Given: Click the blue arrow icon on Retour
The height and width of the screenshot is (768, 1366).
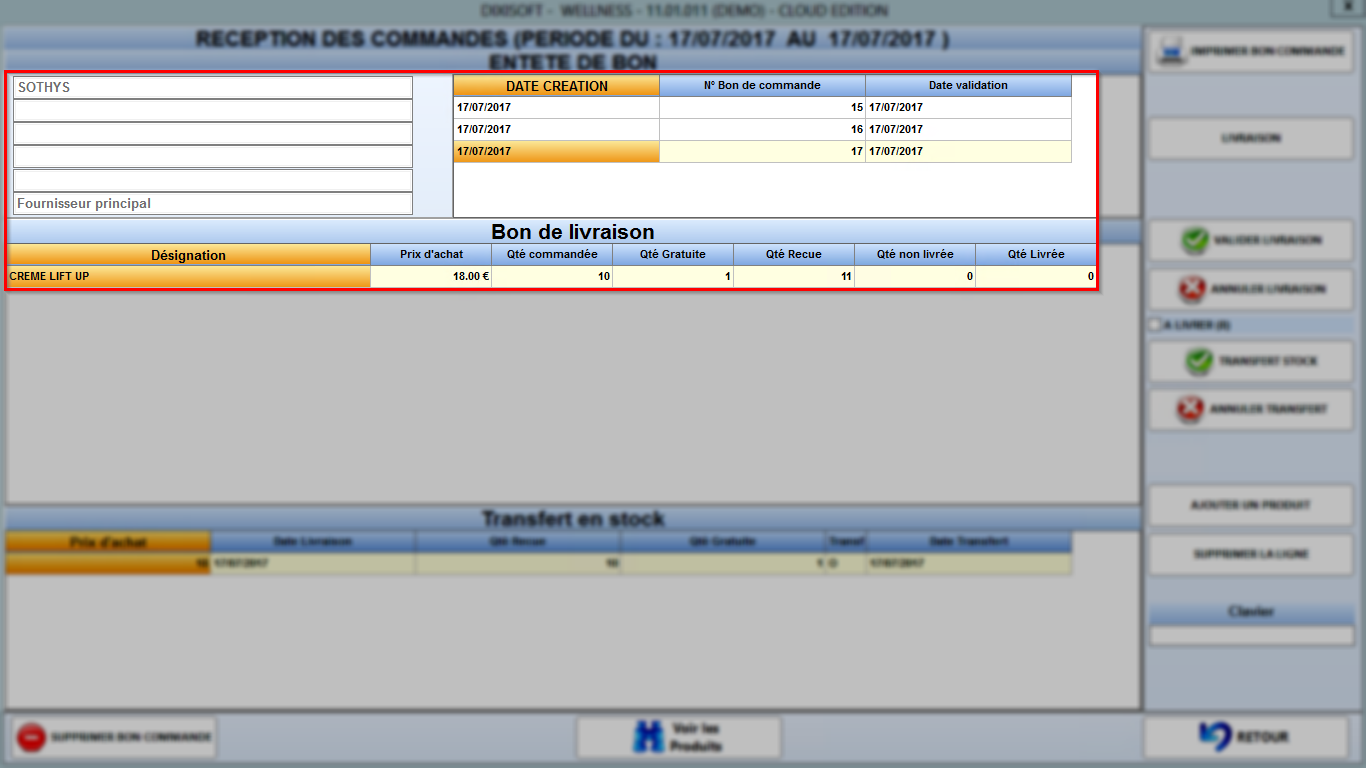Looking at the screenshot, I should click(1215, 737).
